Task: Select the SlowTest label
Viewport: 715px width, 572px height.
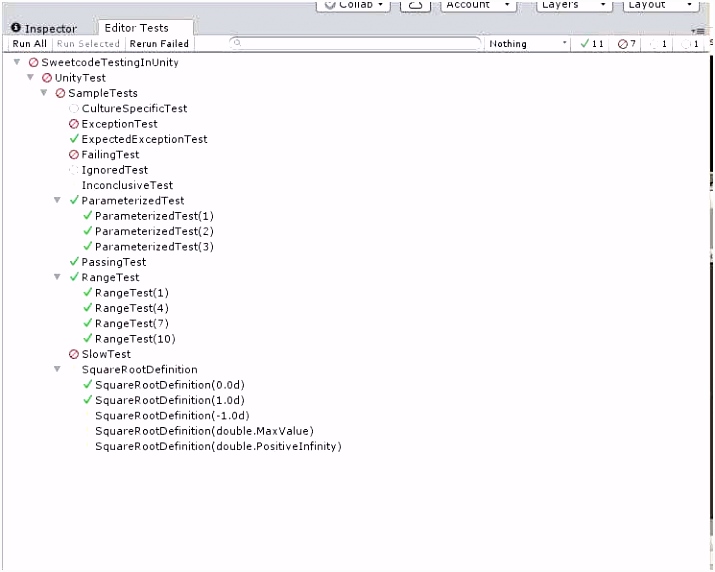Action: click(x=106, y=354)
